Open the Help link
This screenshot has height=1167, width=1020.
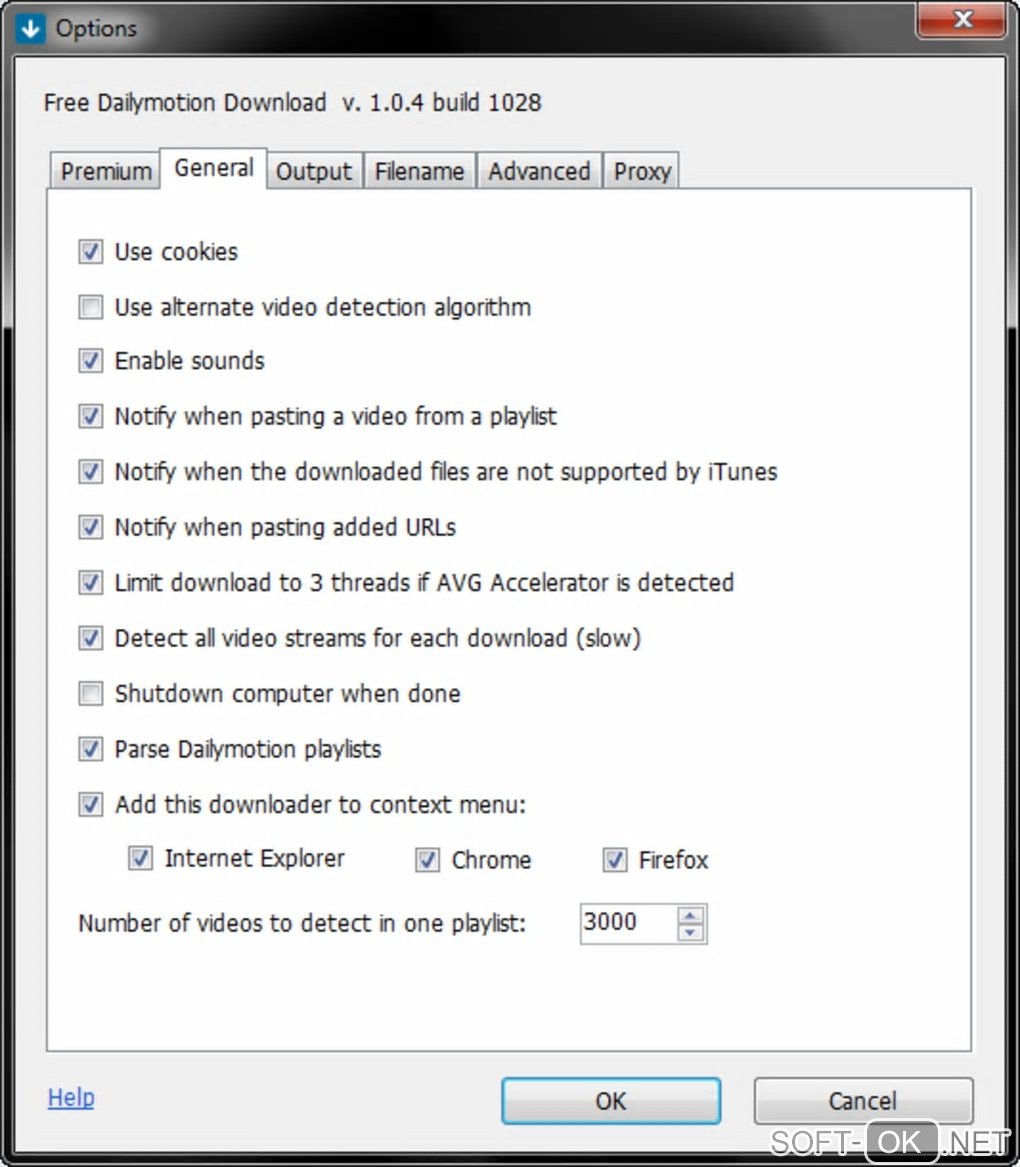pos(71,1098)
